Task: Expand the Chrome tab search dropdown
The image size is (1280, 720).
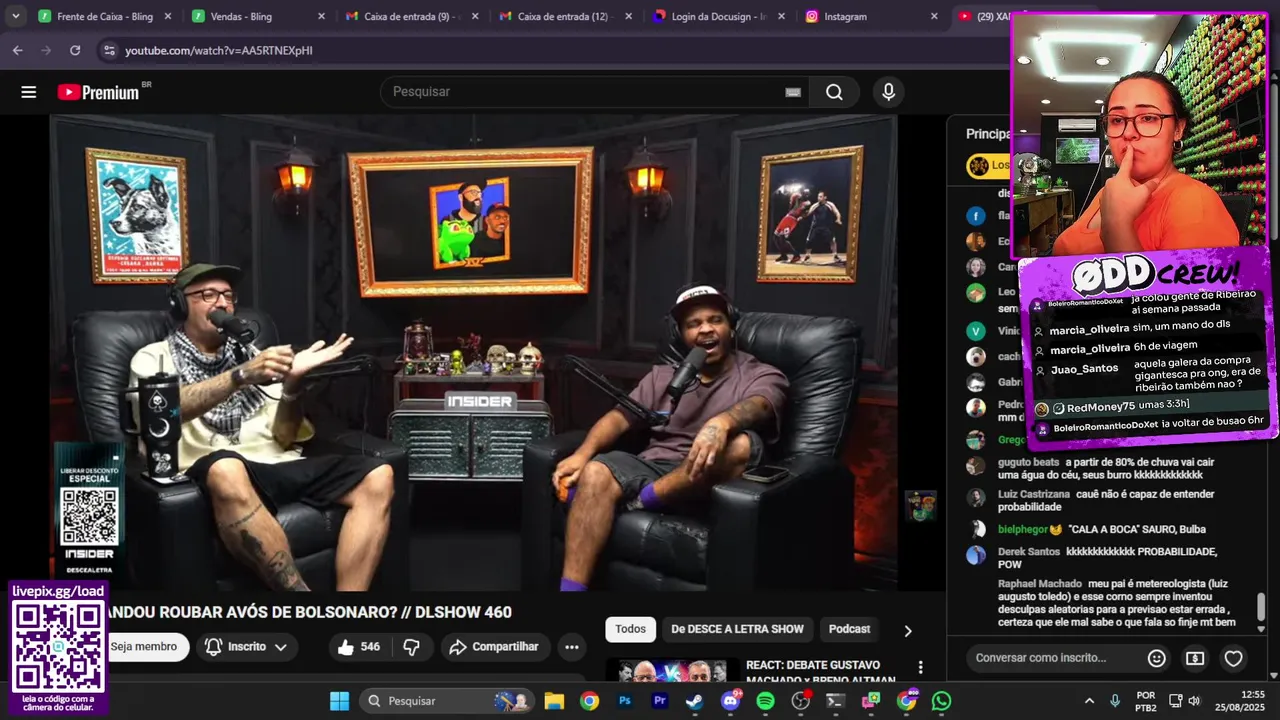Action: [16, 16]
